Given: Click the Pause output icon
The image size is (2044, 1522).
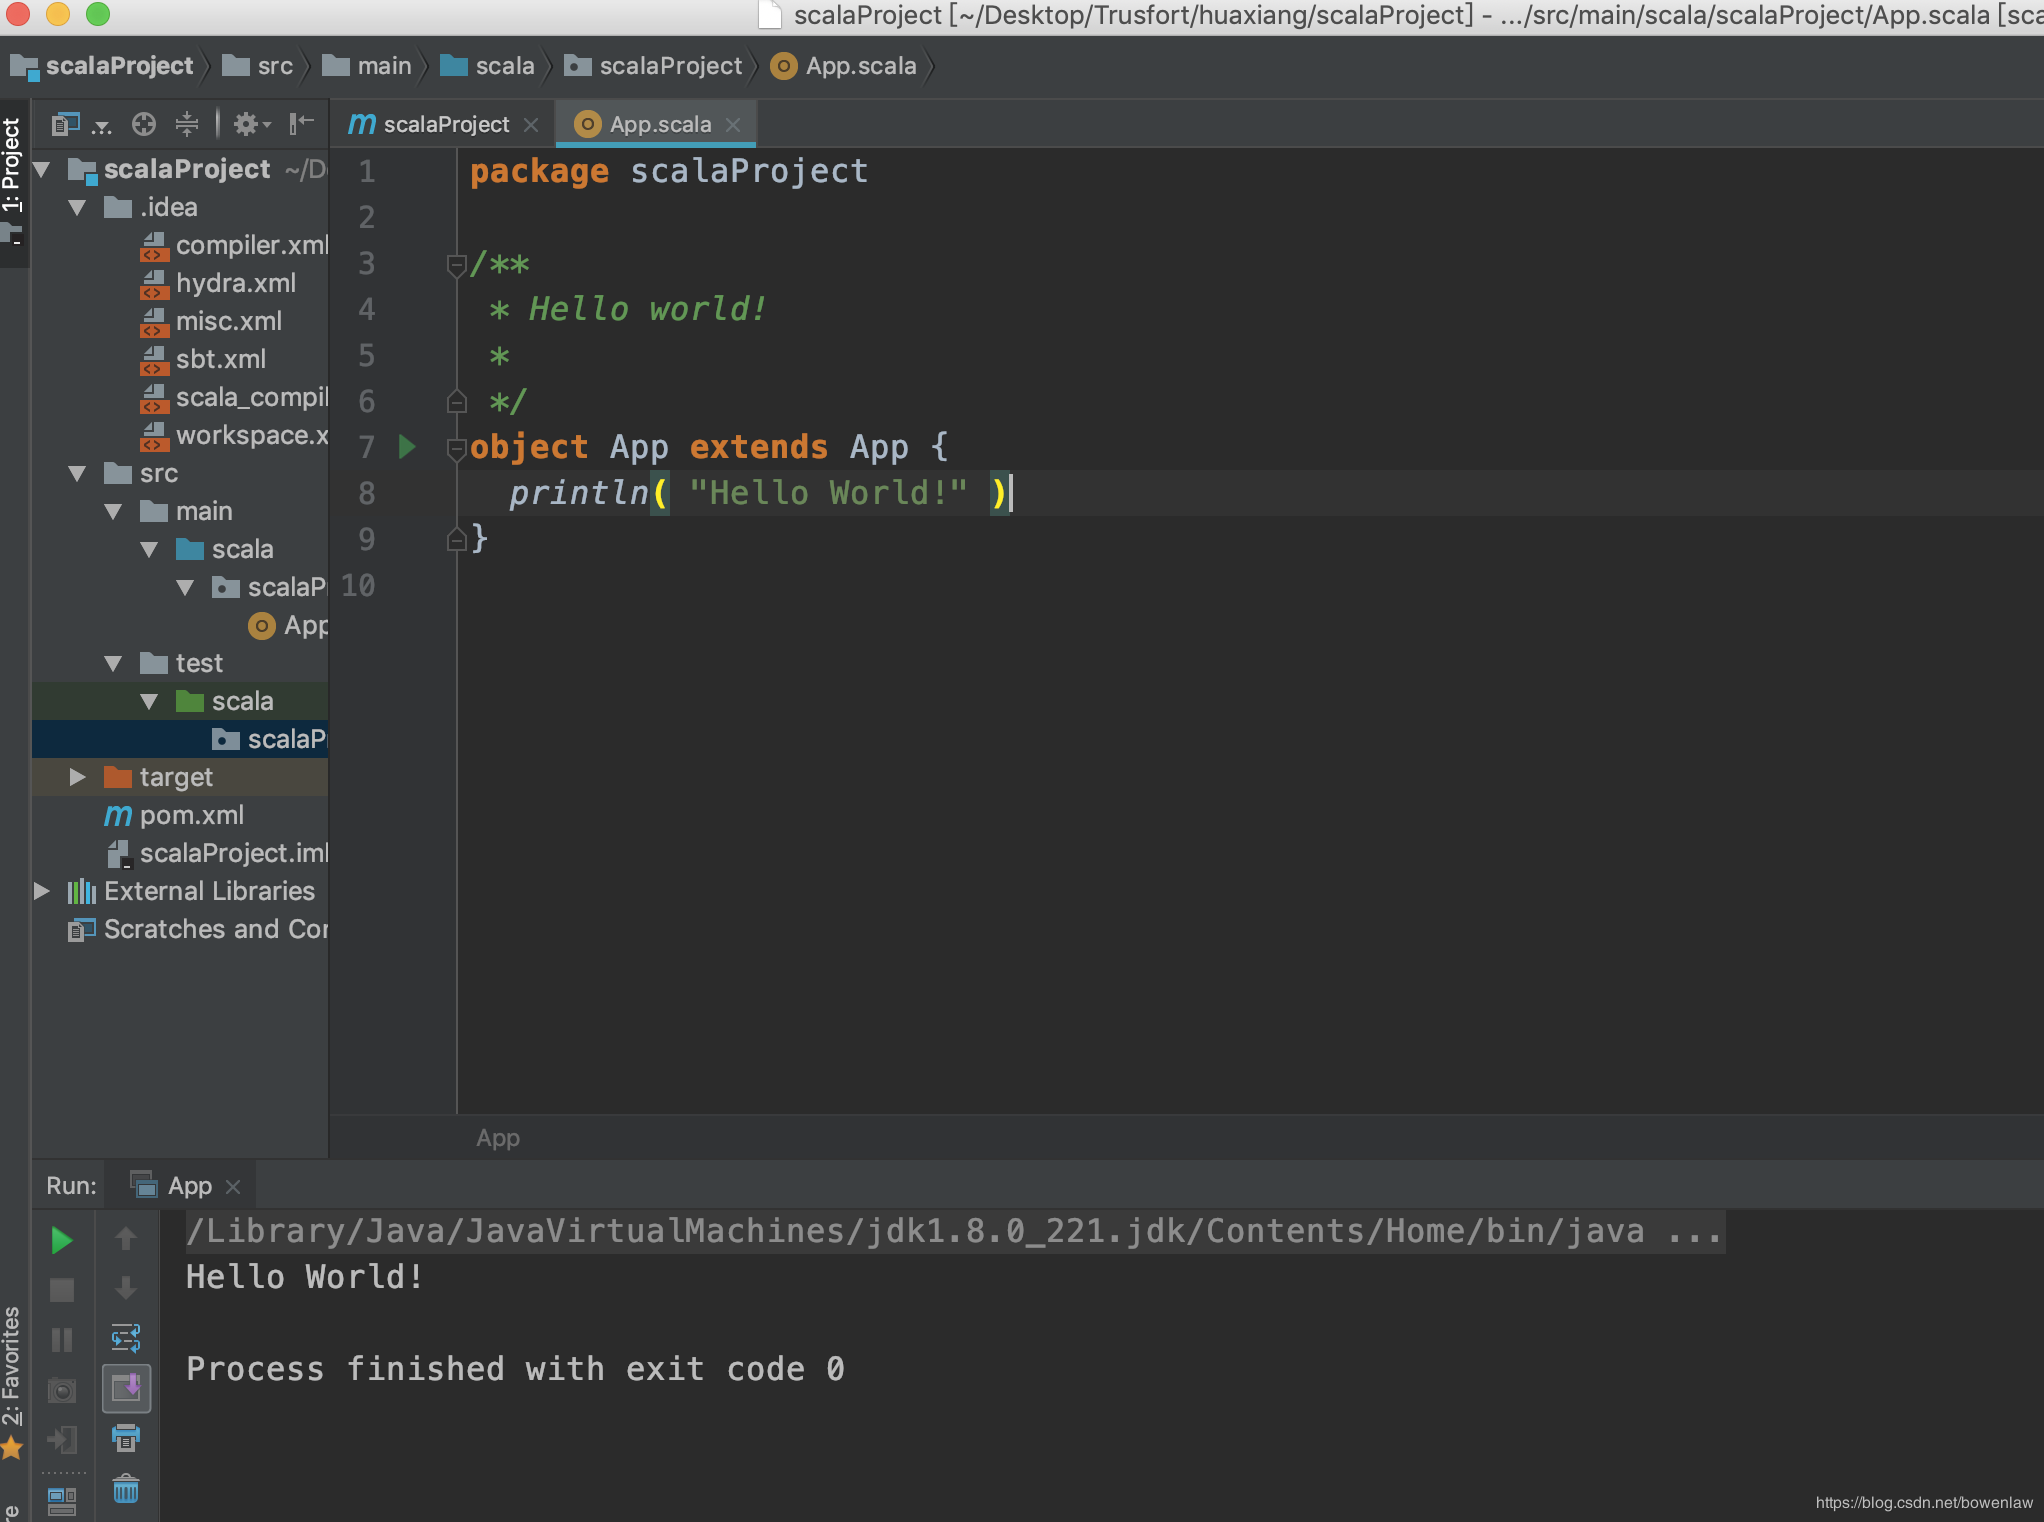Looking at the screenshot, I should [x=62, y=1340].
